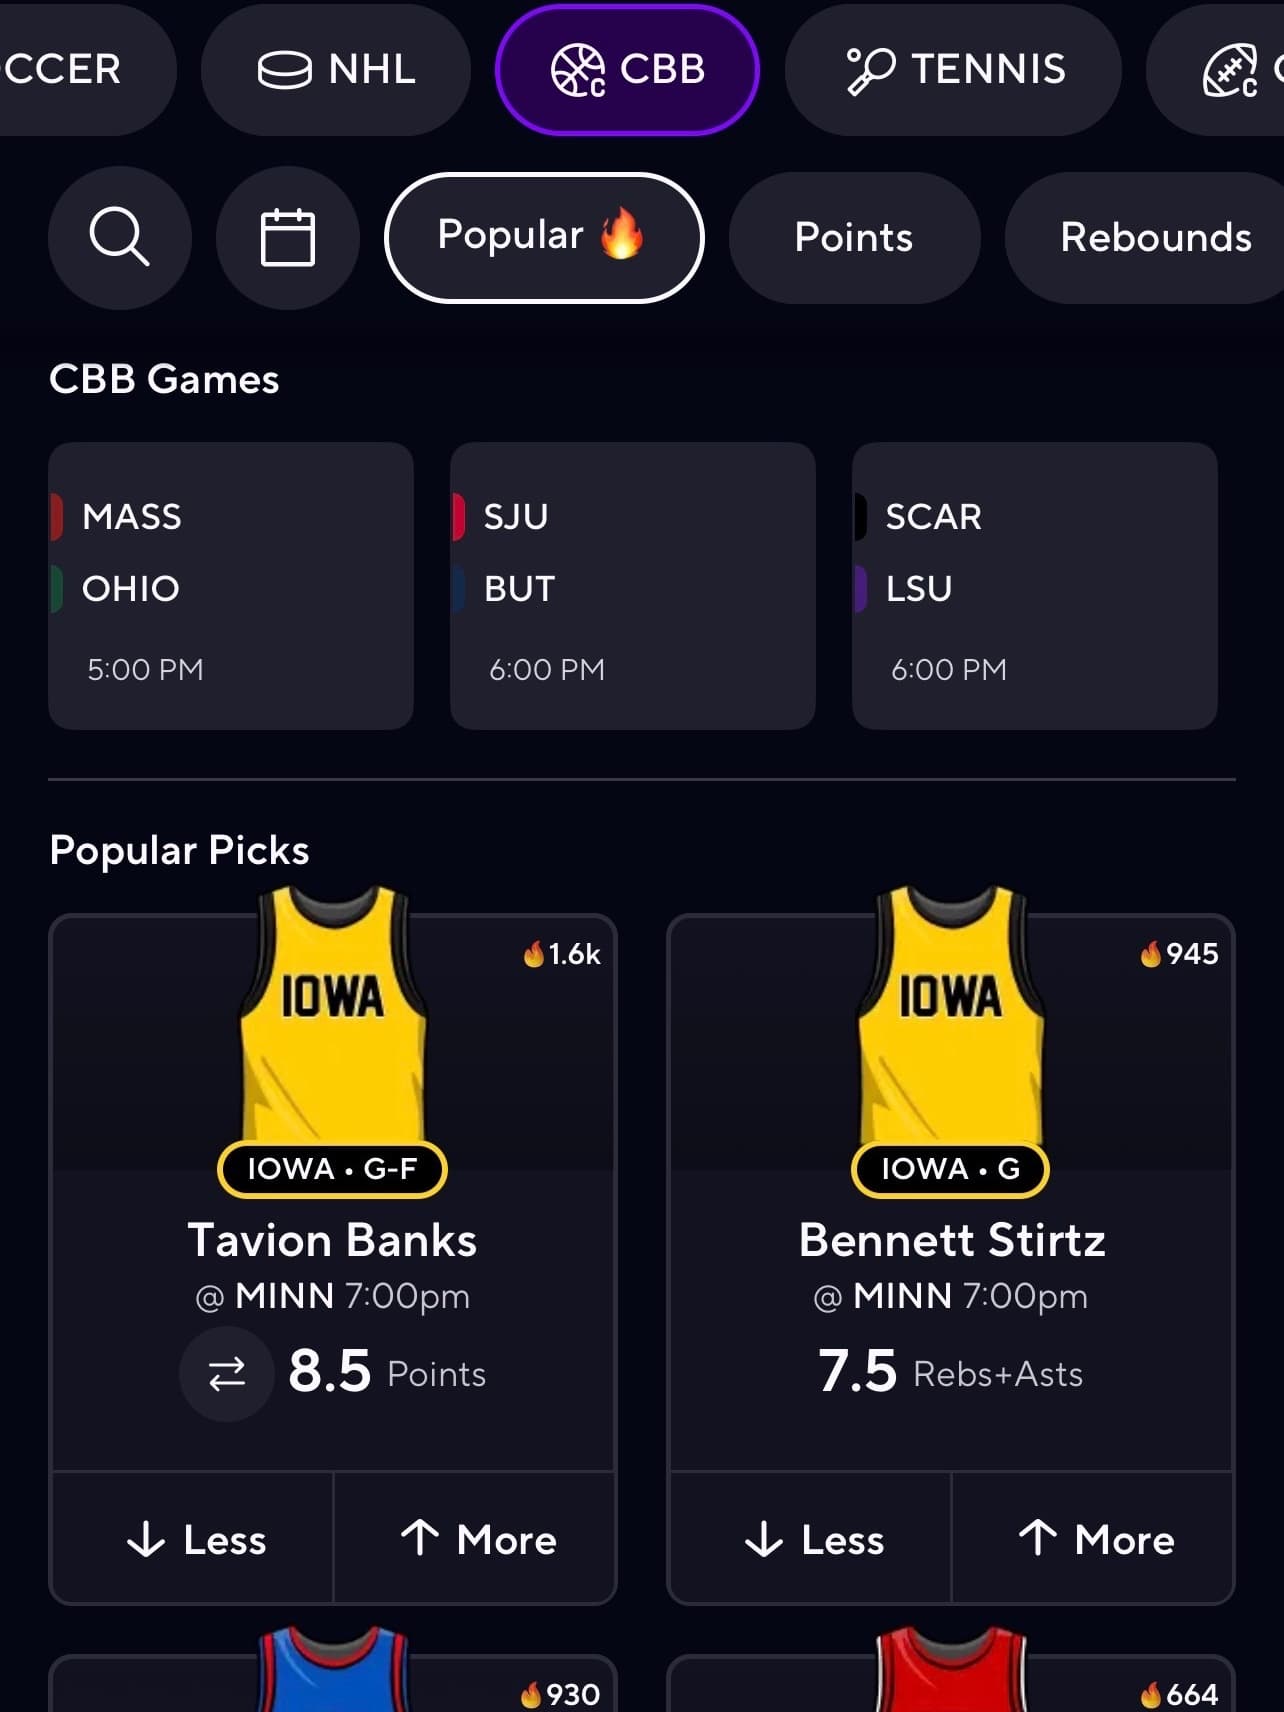
Task: Switch to the Tennis sport tab
Action: click(953, 69)
